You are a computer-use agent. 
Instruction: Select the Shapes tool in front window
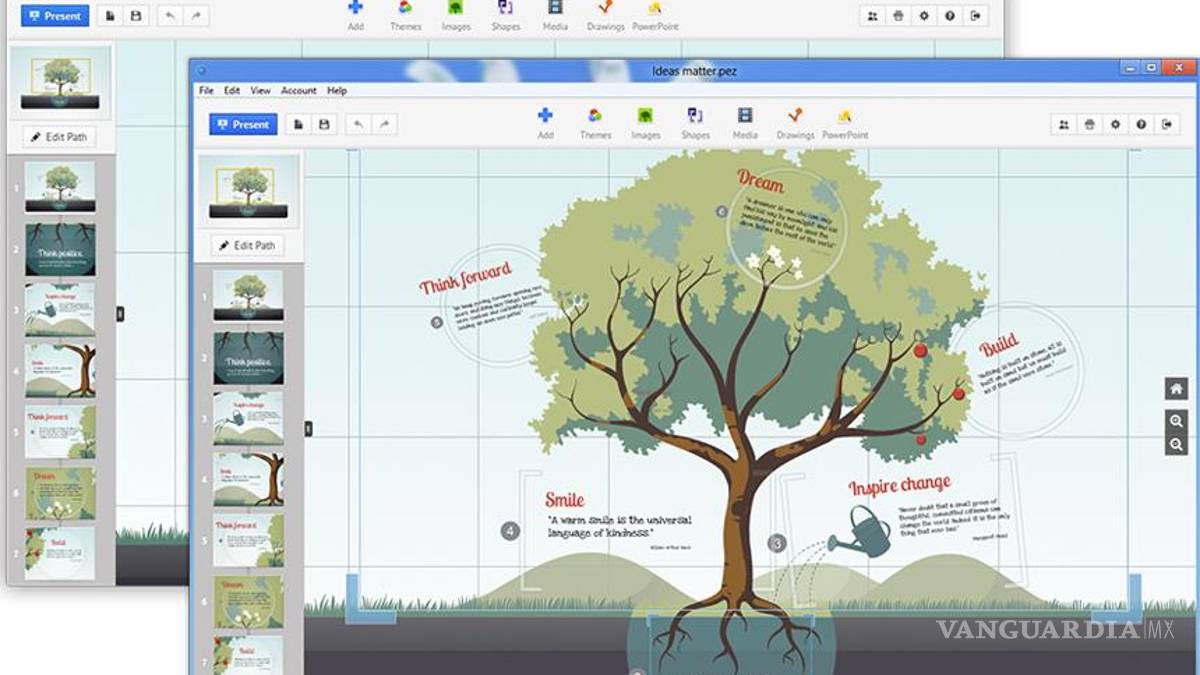click(x=695, y=116)
